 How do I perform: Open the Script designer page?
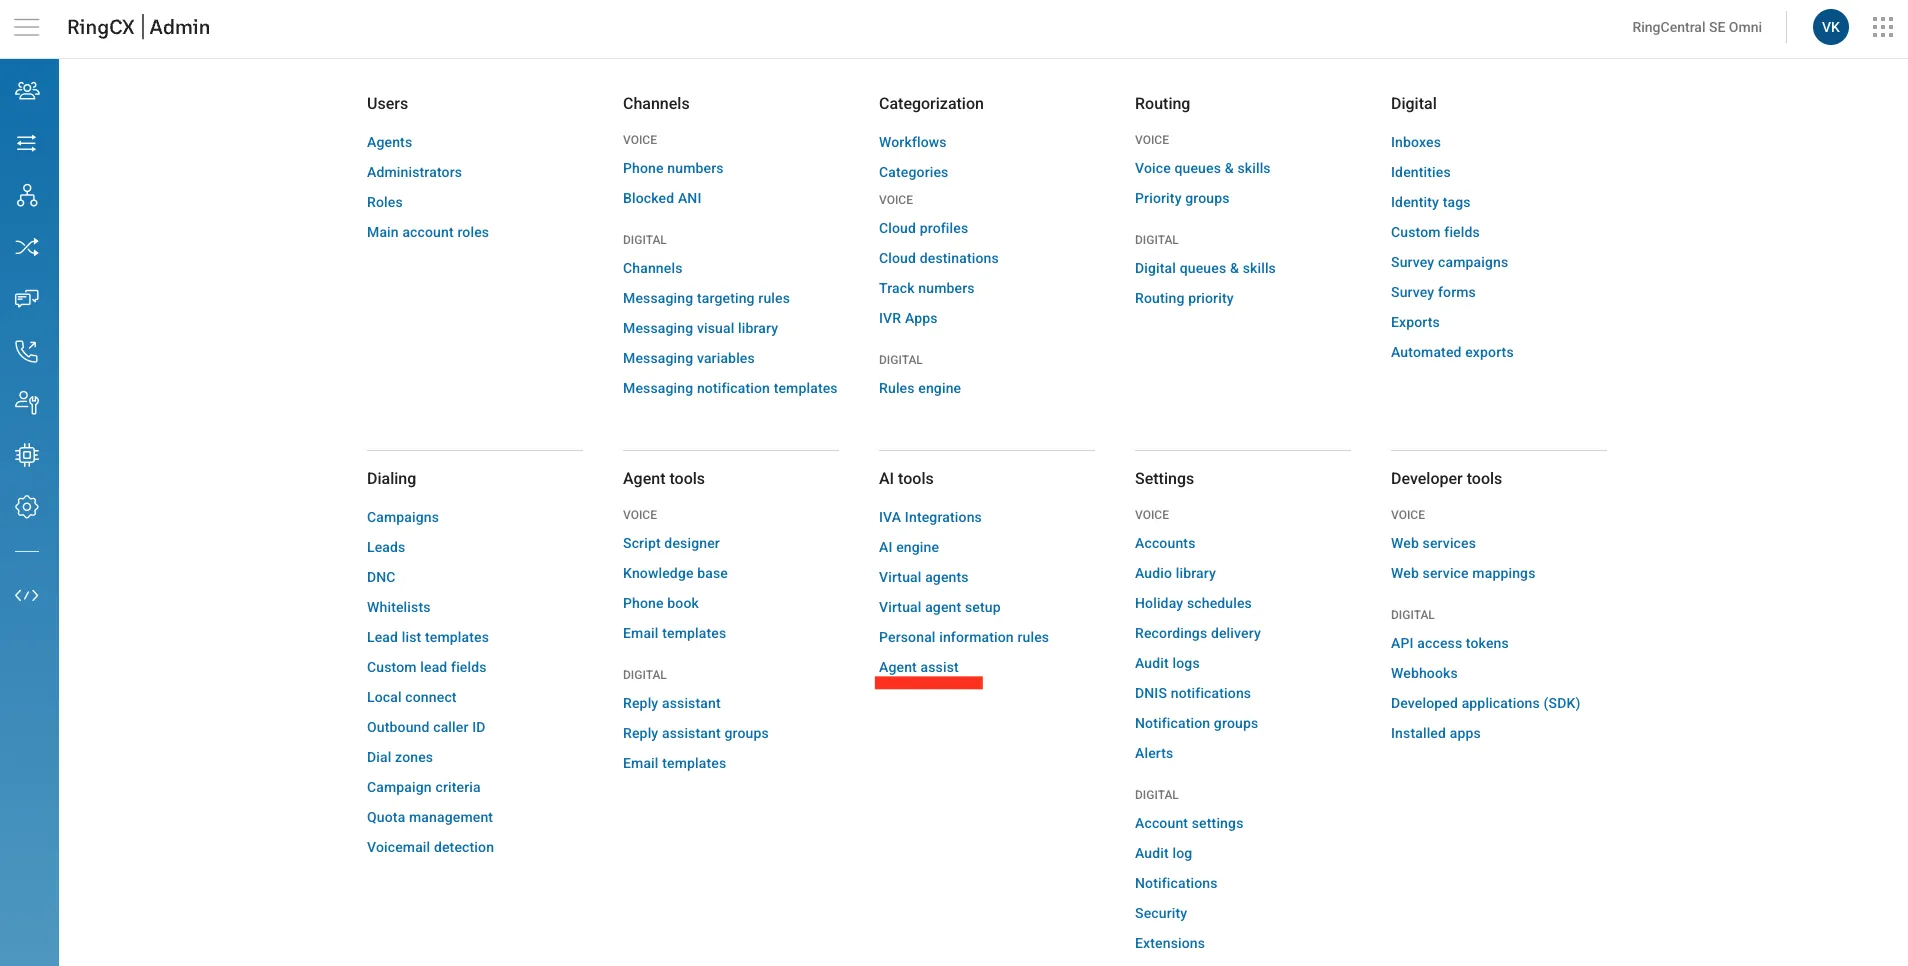click(x=671, y=543)
